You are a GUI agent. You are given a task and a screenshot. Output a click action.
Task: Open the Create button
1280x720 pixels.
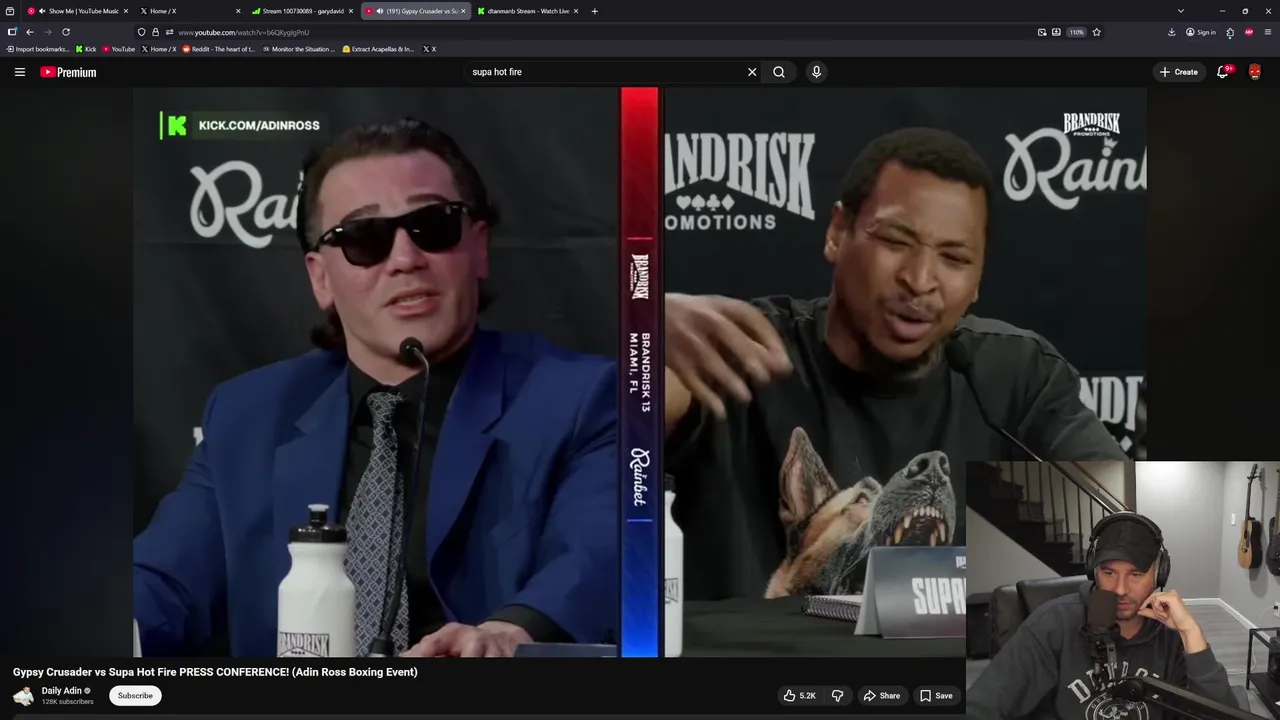[x=1178, y=72]
